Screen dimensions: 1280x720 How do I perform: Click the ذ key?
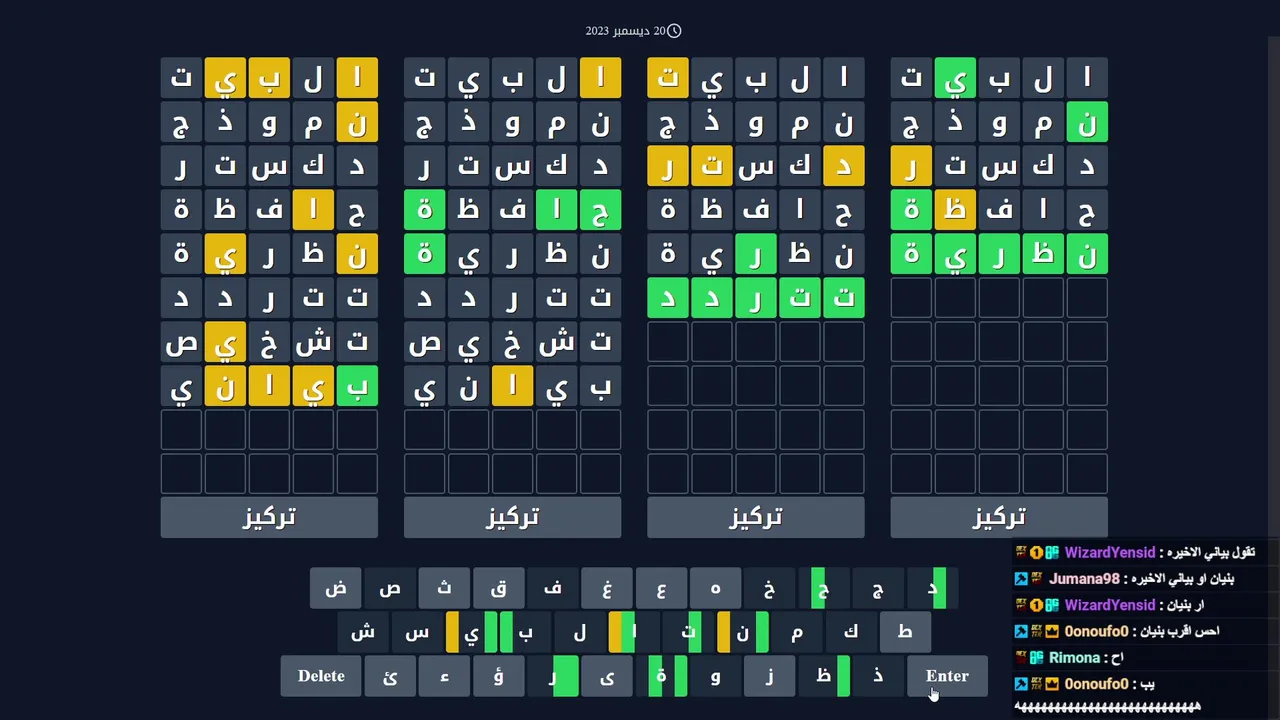tap(876, 676)
